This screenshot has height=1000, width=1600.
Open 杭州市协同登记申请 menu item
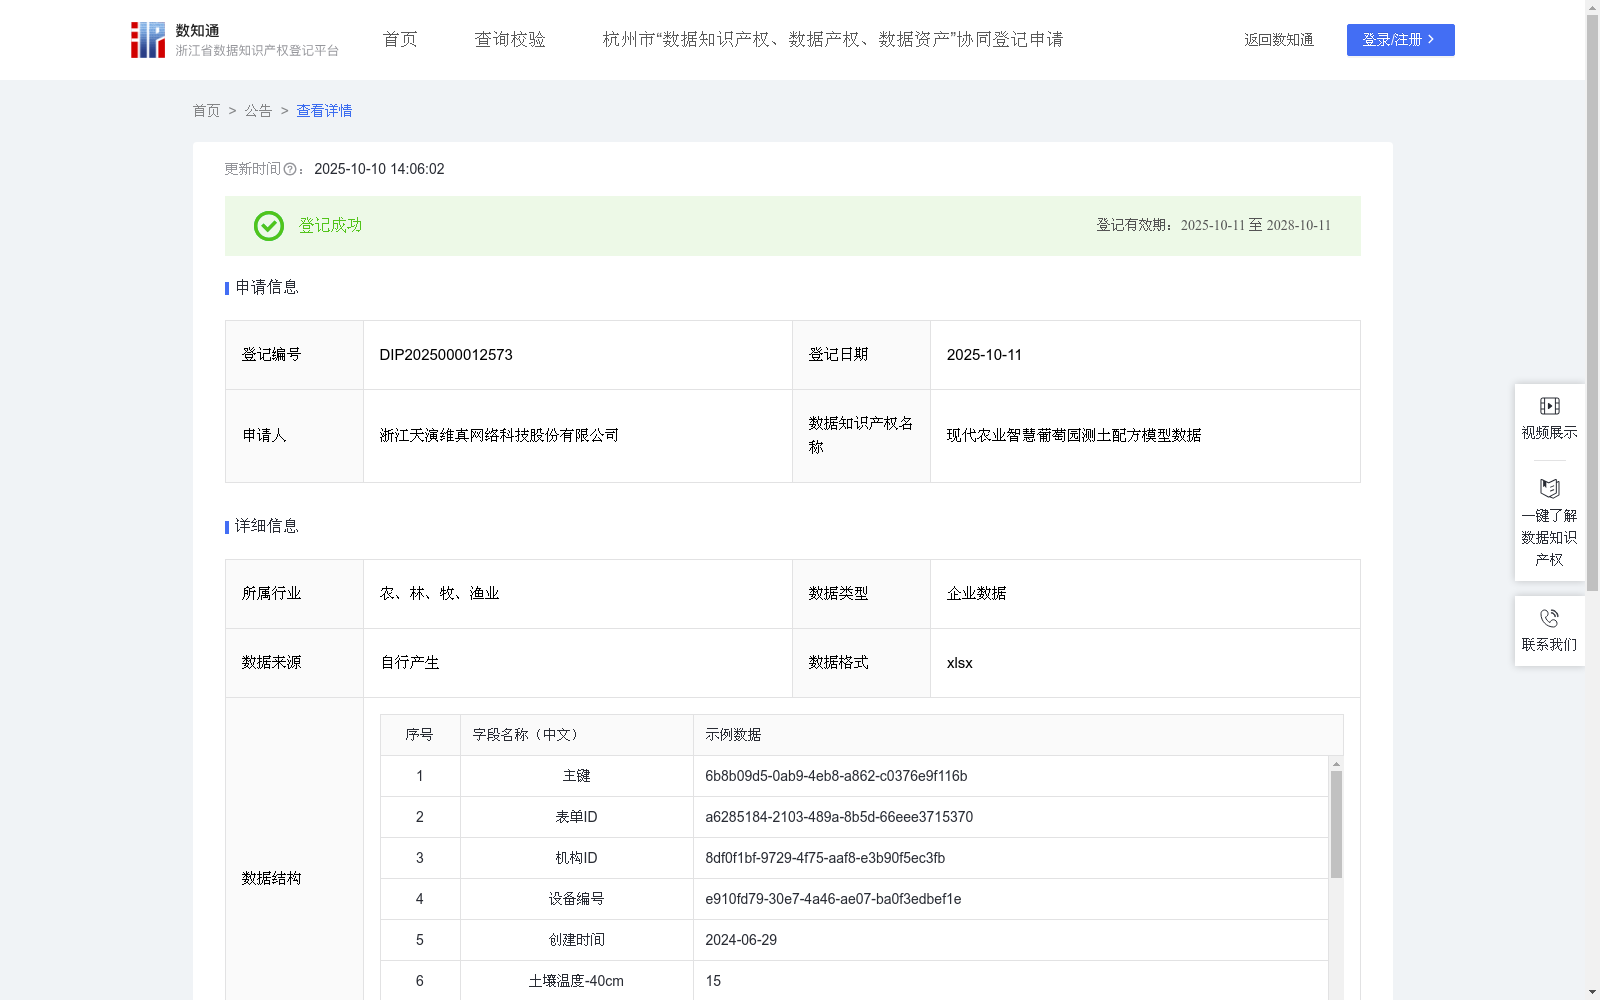(x=833, y=40)
